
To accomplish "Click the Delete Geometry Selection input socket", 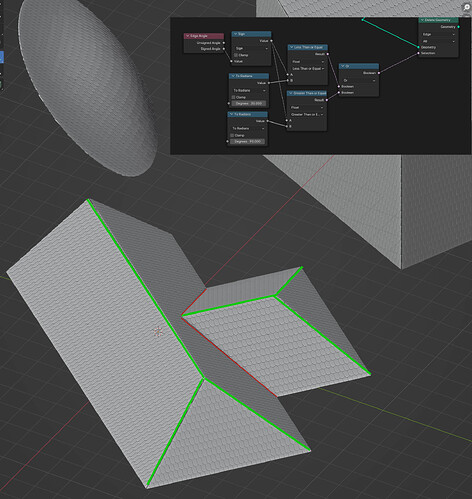I will point(419,53).
